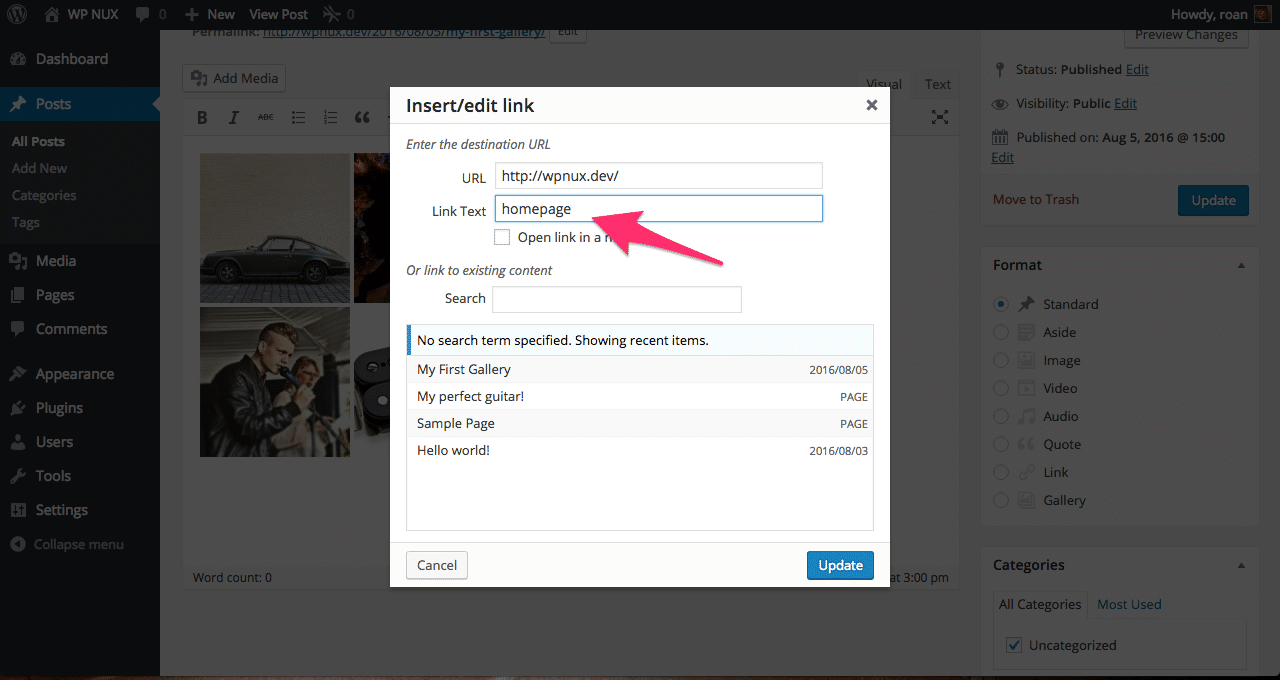Click the Preview Changes button
This screenshot has height=680, width=1280.
[x=1186, y=35]
